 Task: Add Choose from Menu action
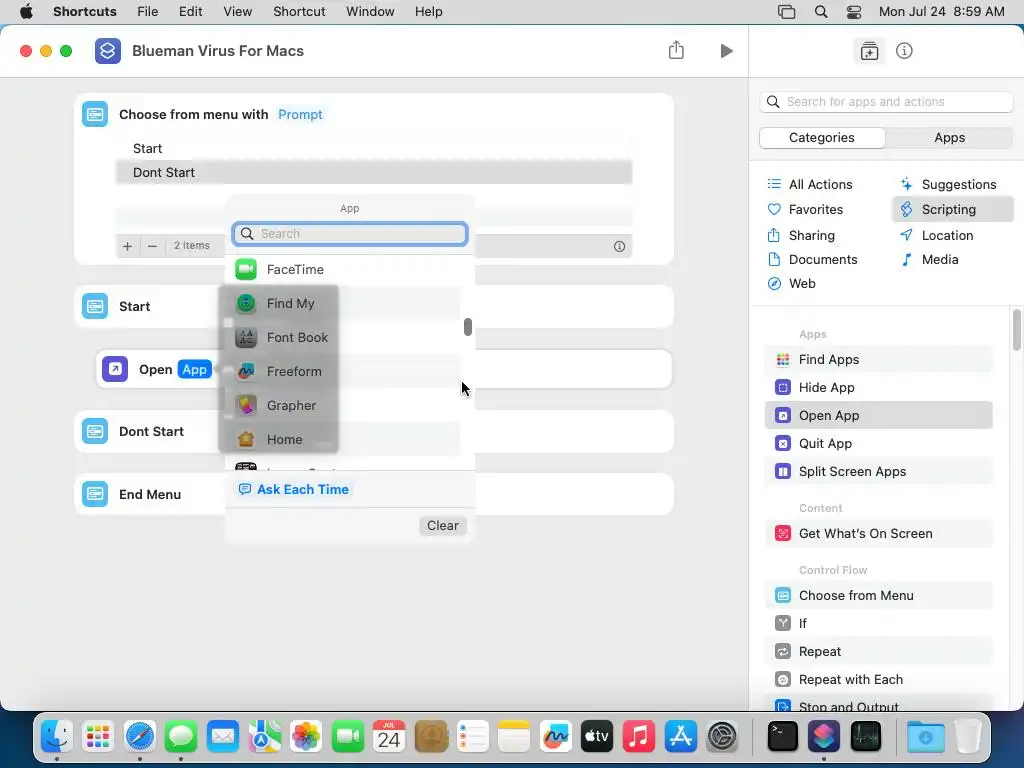(x=878, y=596)
